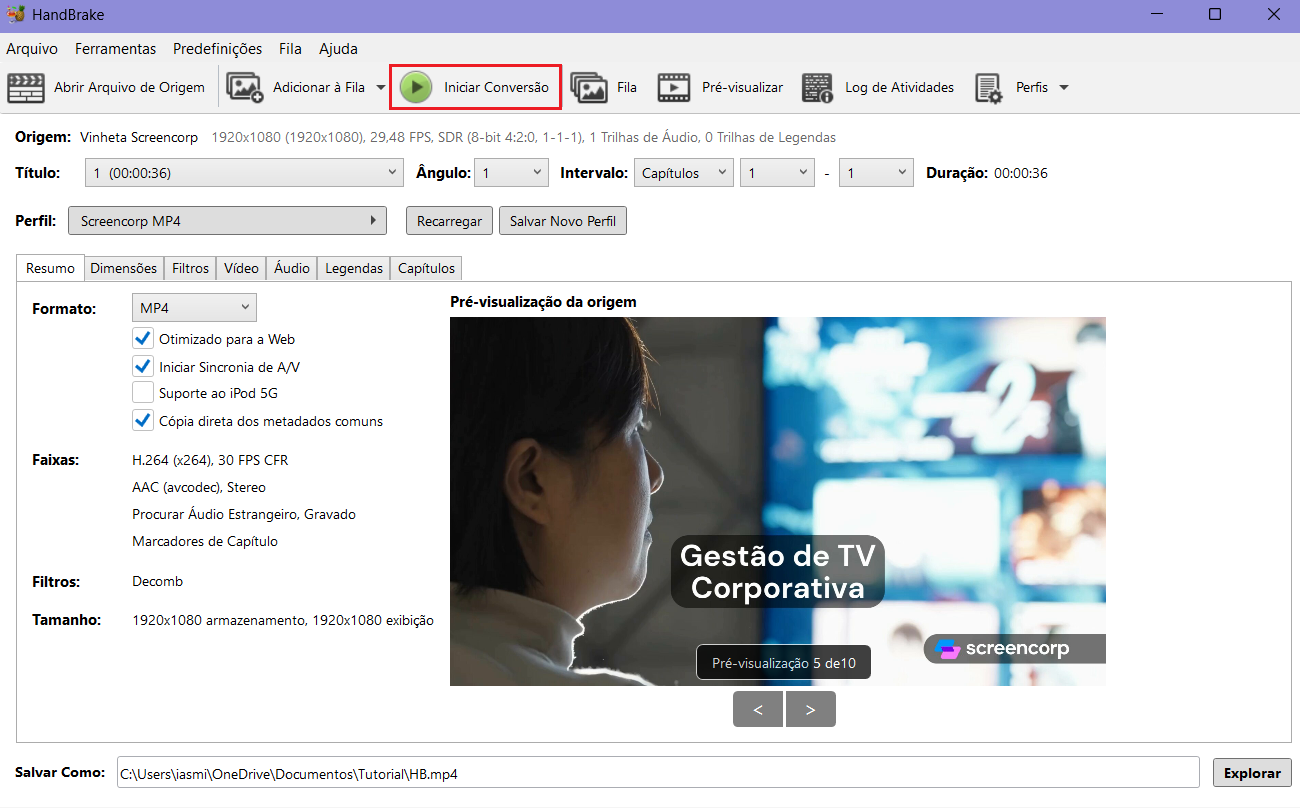Expand the Formato MP4 dropdown
This screenshot has height=808, width=1300.
[x=194, y=308]
